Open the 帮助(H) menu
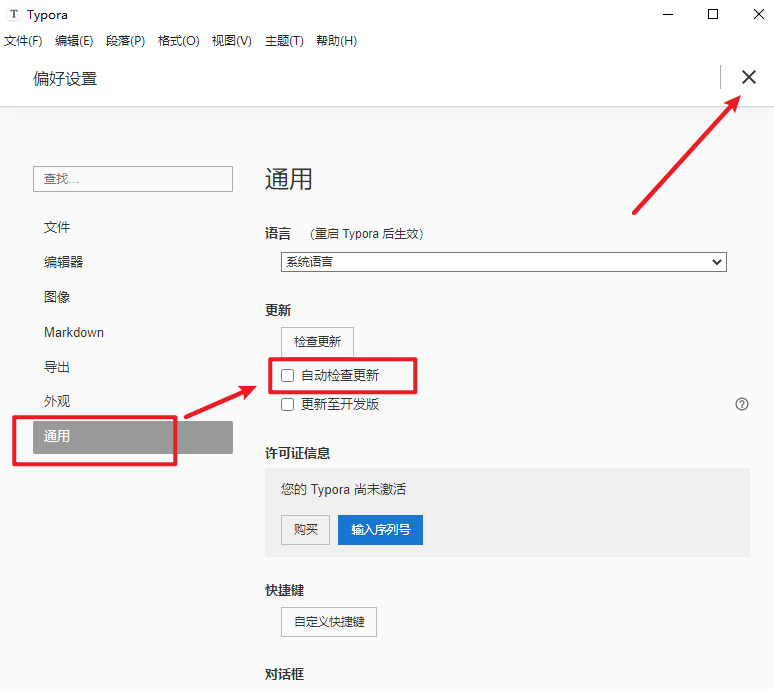 coord(336,41)
